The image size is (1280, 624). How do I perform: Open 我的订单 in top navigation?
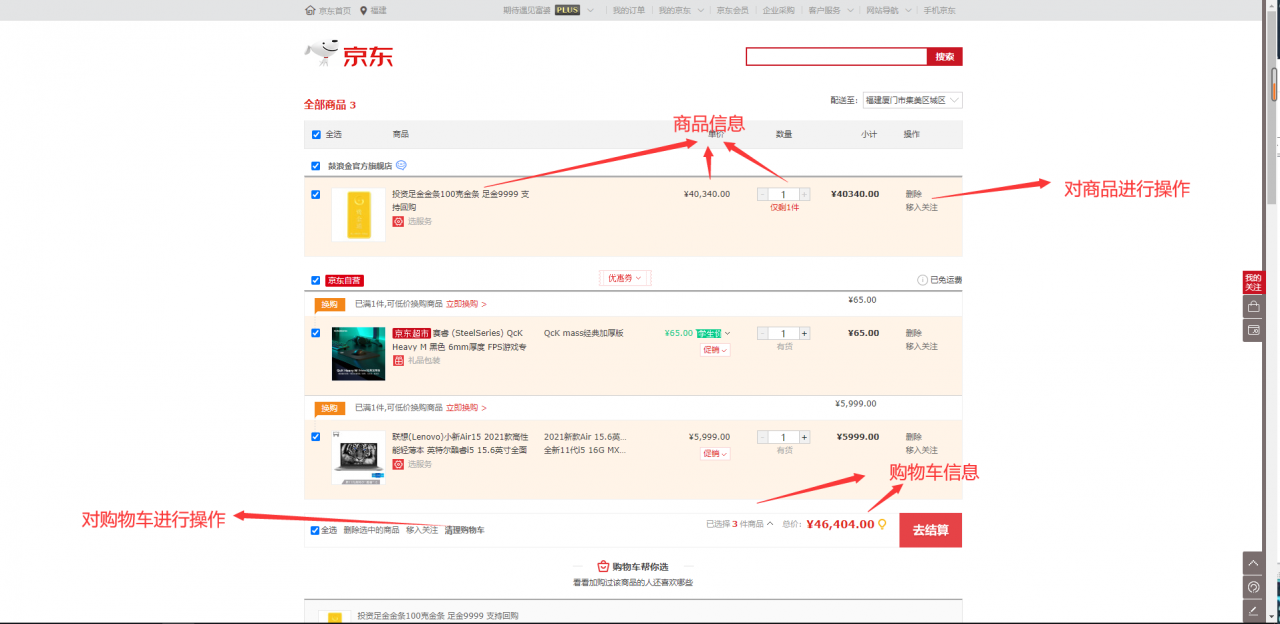[x=629, y=10]
